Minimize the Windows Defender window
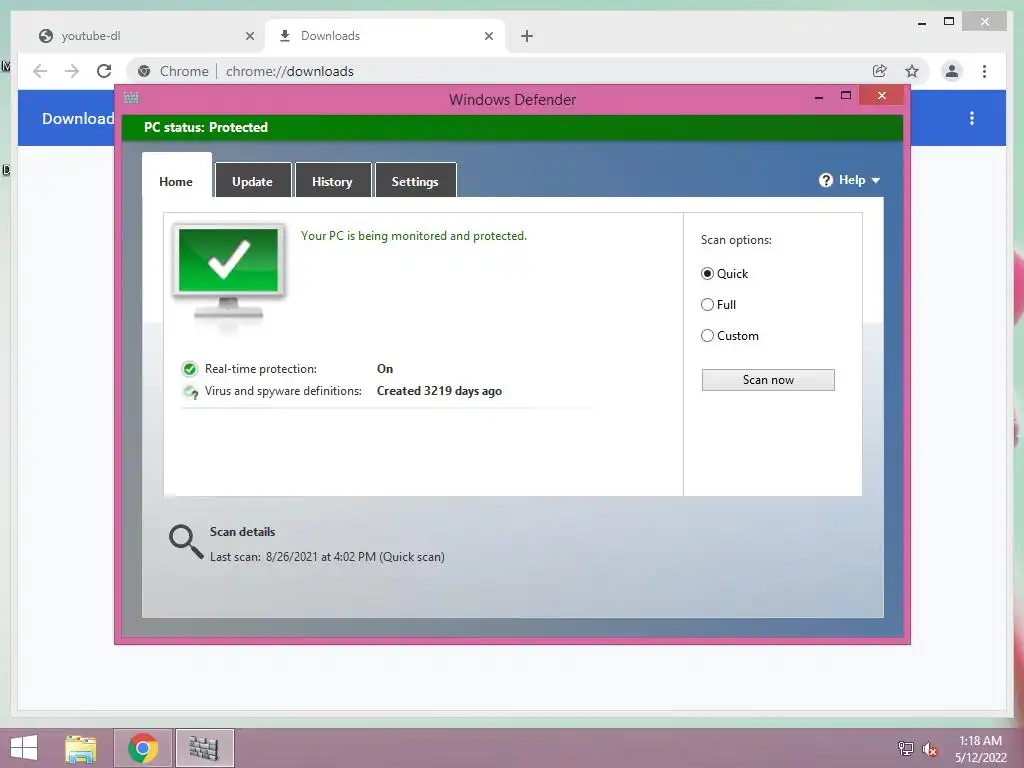1024x768 pixels. click(x=819, y=97)
